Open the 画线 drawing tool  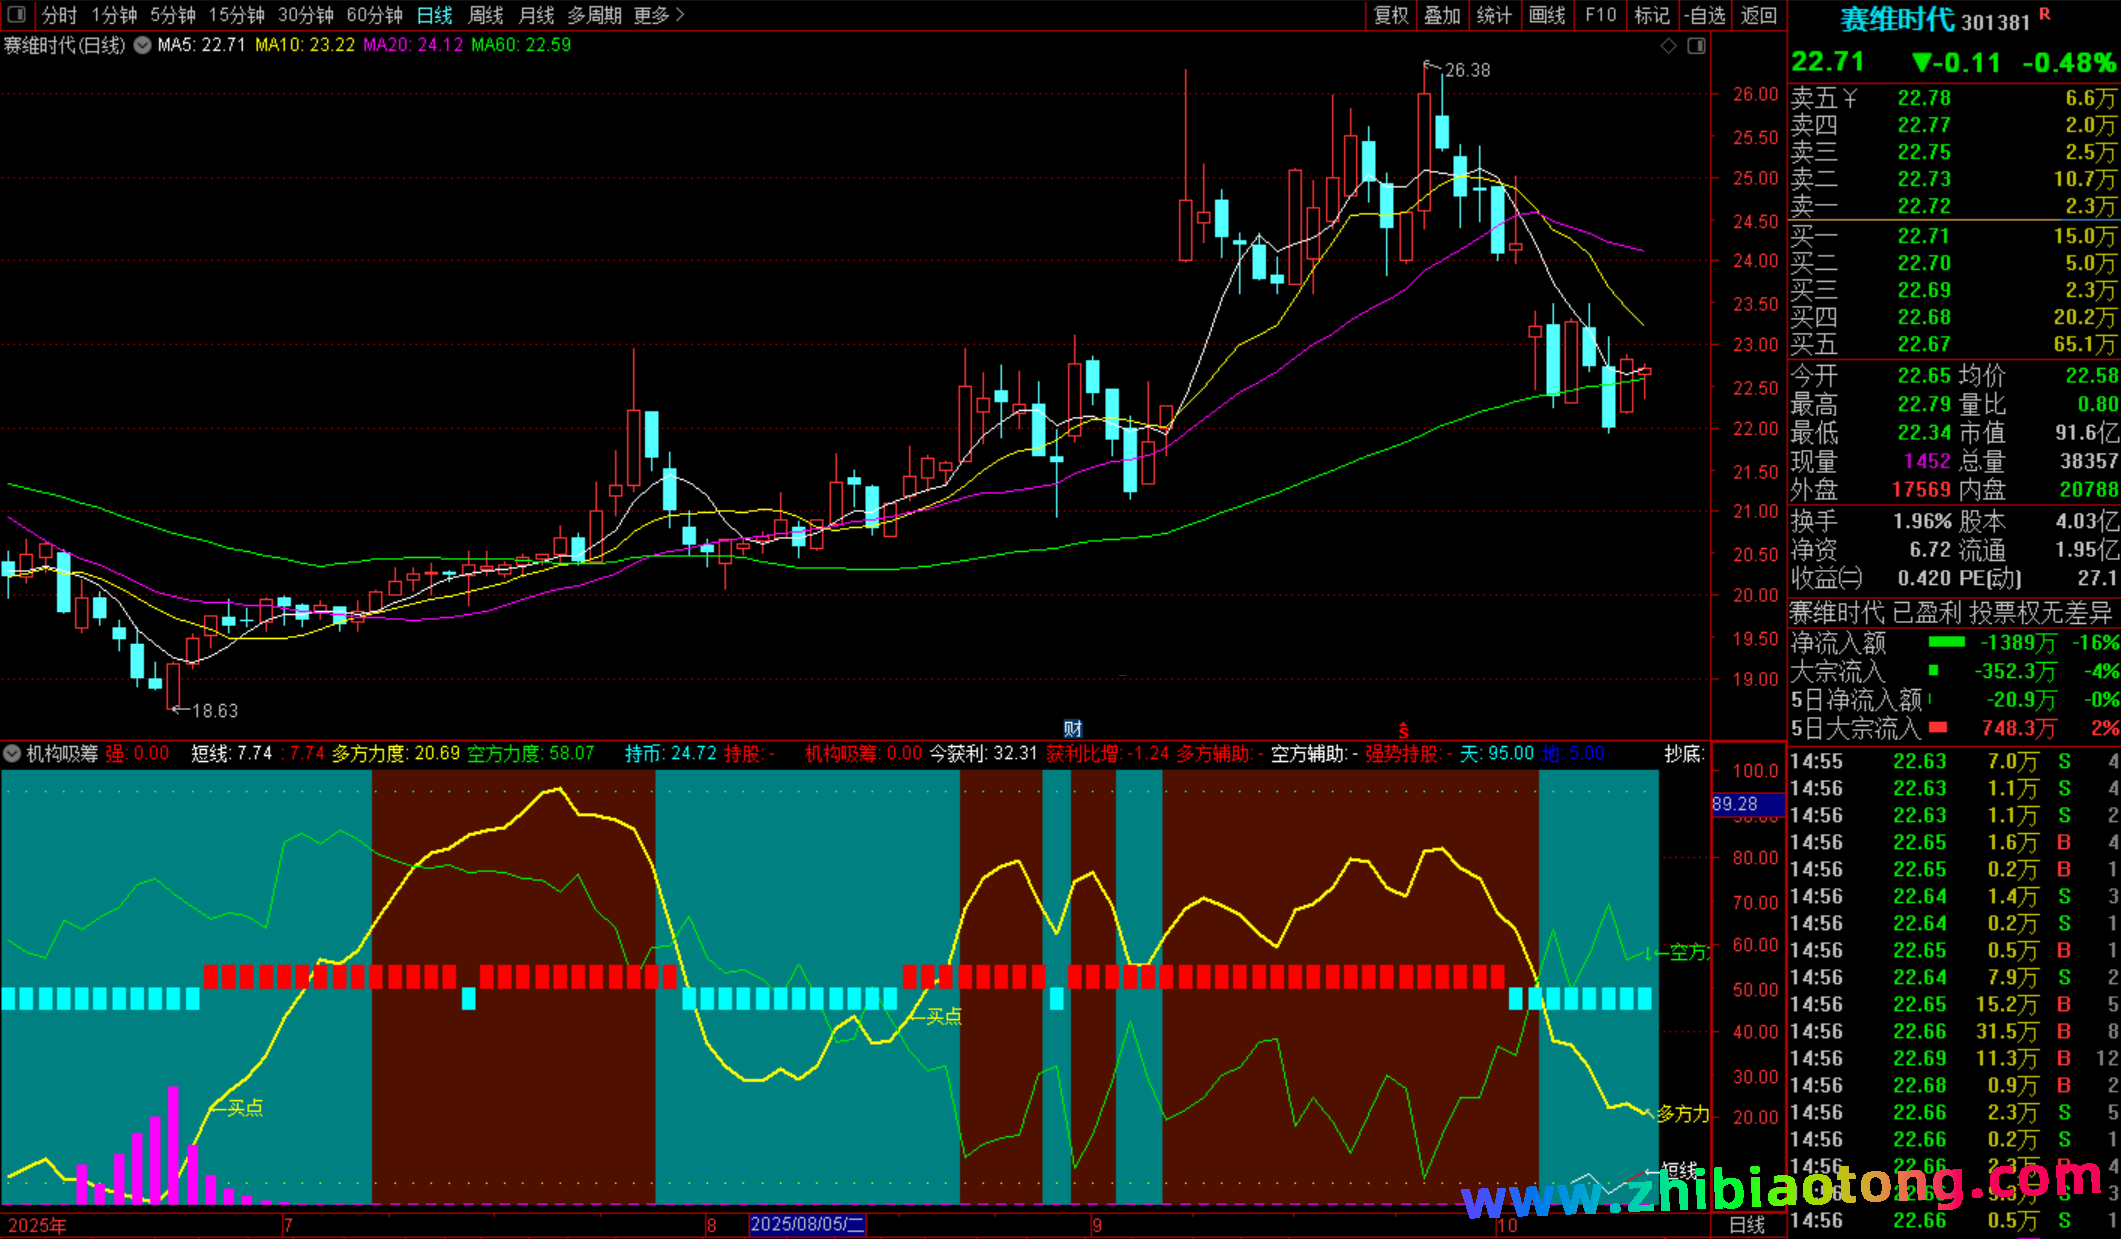tap(1547, 15)
